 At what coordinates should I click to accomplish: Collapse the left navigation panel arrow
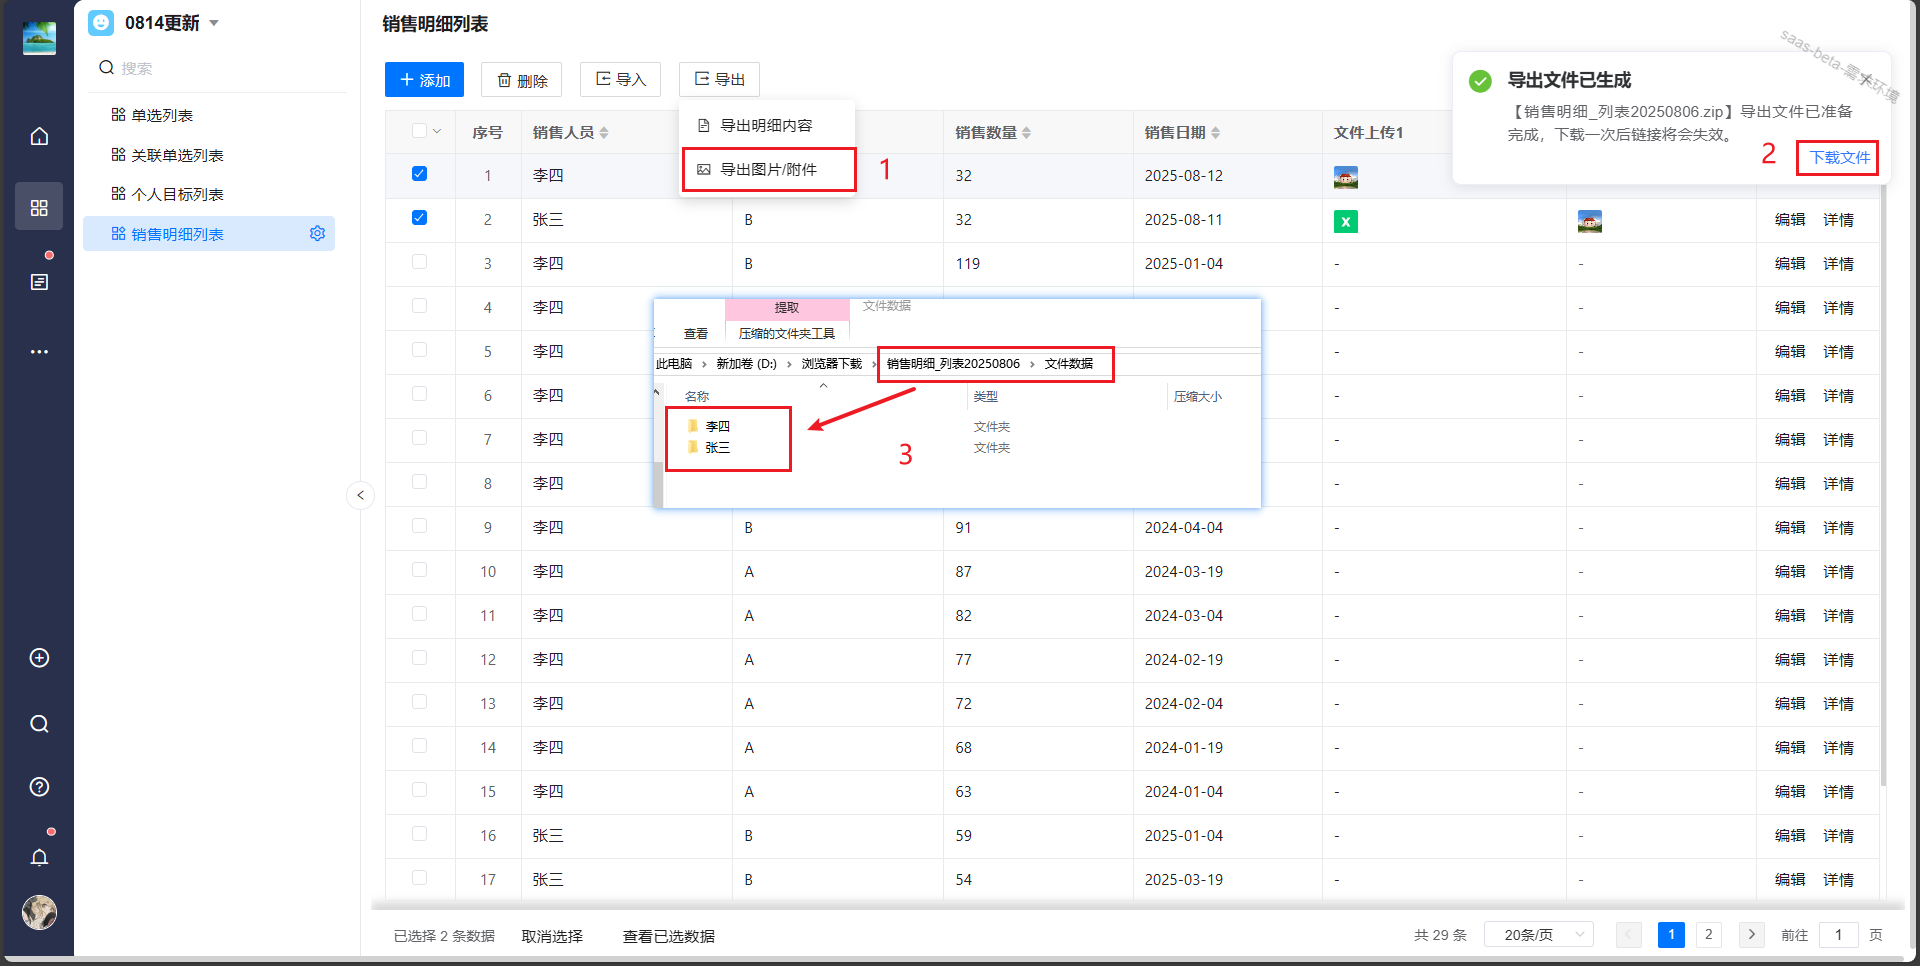coord(360,495)
